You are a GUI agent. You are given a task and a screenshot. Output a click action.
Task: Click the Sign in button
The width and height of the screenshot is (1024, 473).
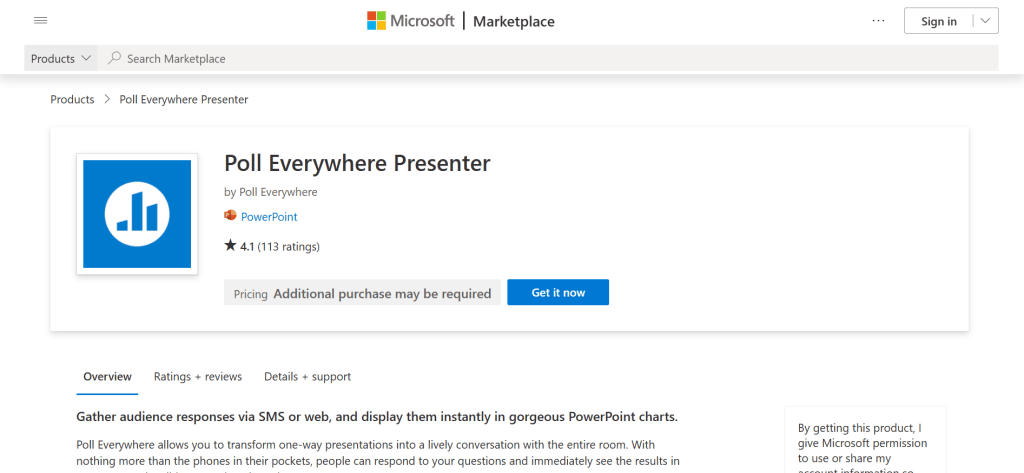pos(938,21)
